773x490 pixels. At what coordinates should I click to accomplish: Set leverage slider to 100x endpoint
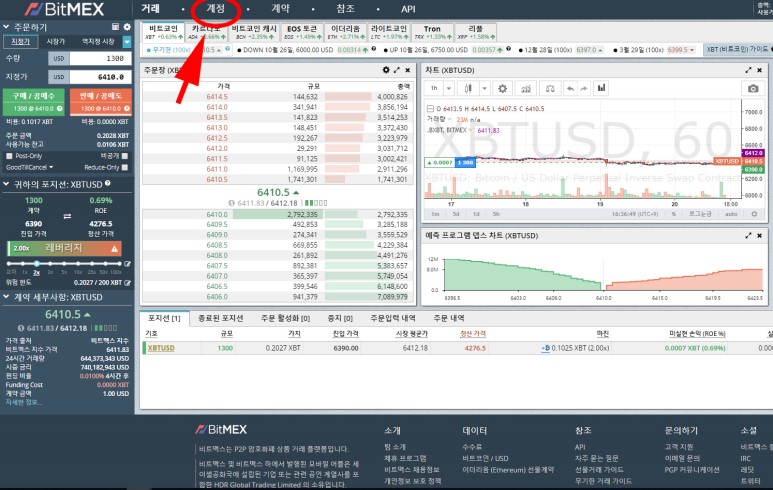[x=118, y=264]
